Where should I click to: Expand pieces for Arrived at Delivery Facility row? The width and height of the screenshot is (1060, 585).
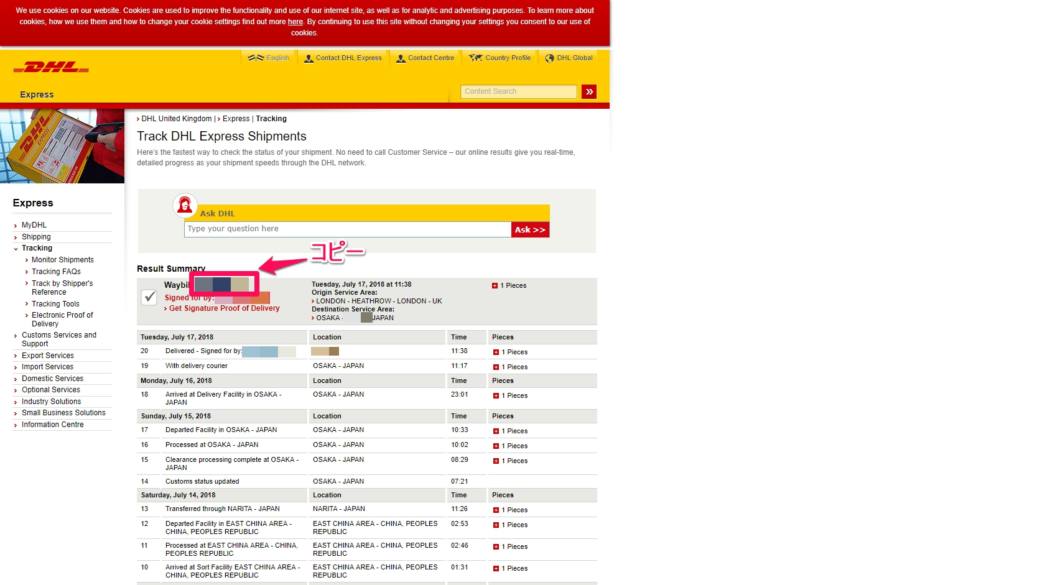tap(496, 396)
